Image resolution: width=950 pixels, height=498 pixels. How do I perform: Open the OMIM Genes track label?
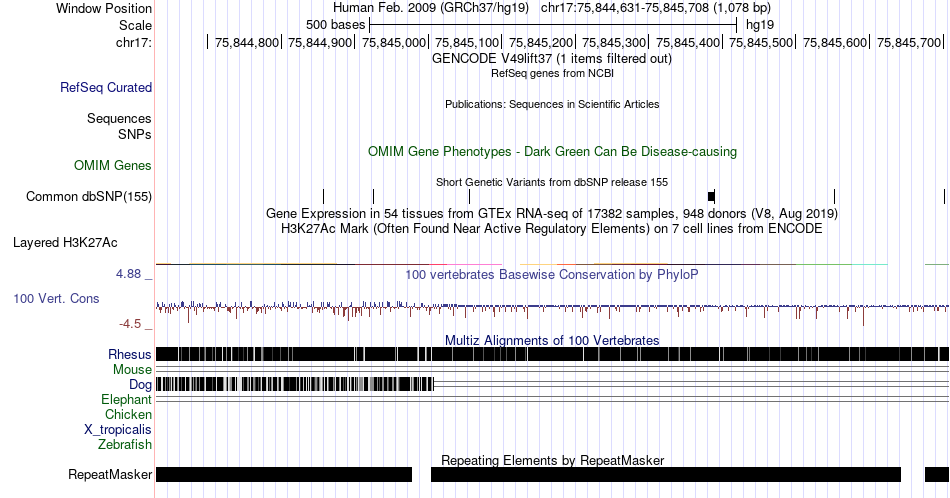(113, 165)
